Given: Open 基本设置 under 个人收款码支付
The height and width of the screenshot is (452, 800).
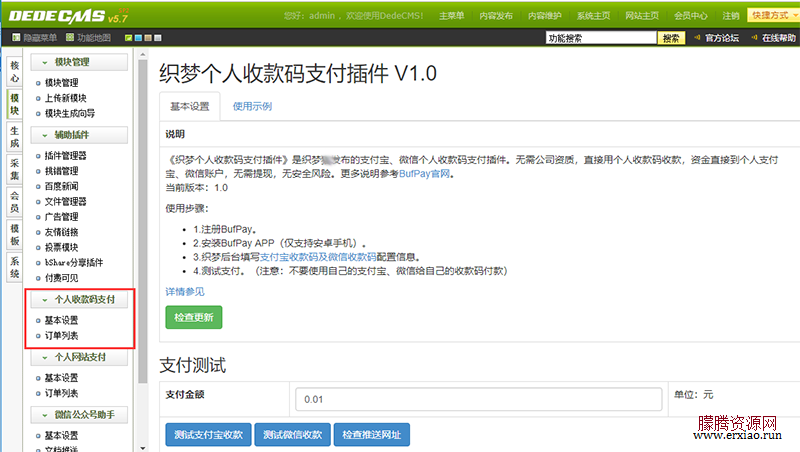Looking at the screenshot, I should coord(61,320).
